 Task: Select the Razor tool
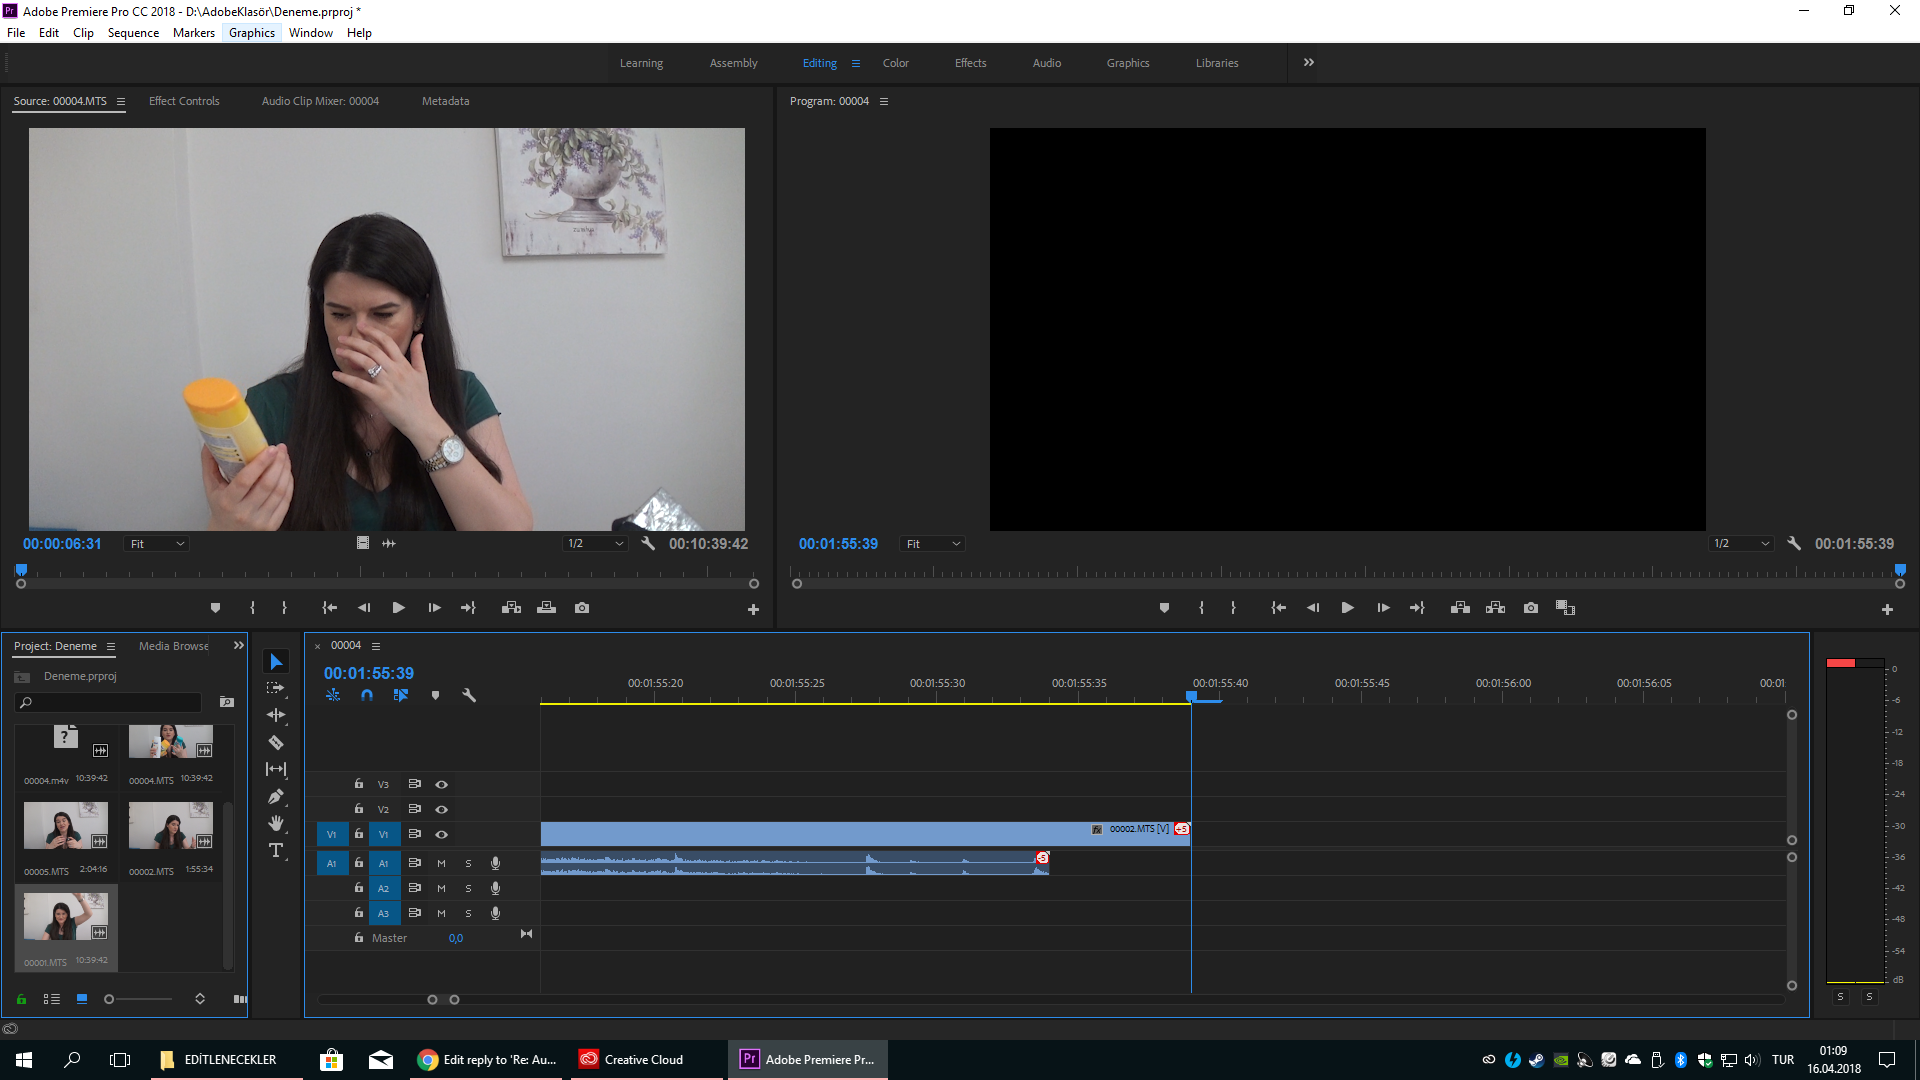276,742
